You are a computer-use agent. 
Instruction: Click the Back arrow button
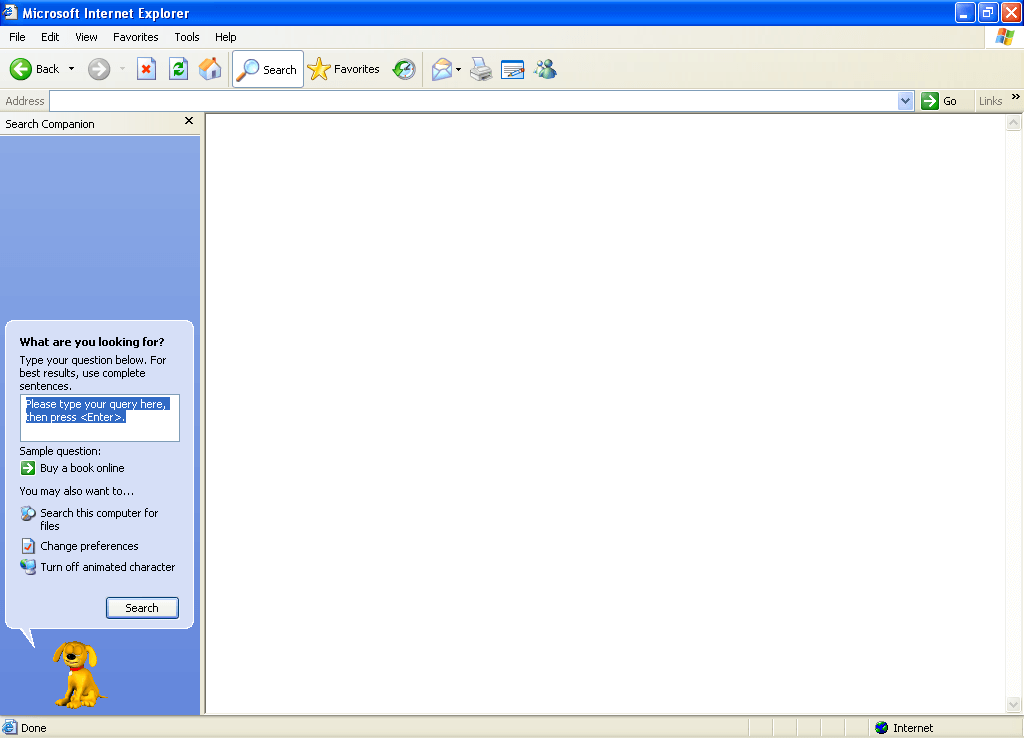coord(34,69)
